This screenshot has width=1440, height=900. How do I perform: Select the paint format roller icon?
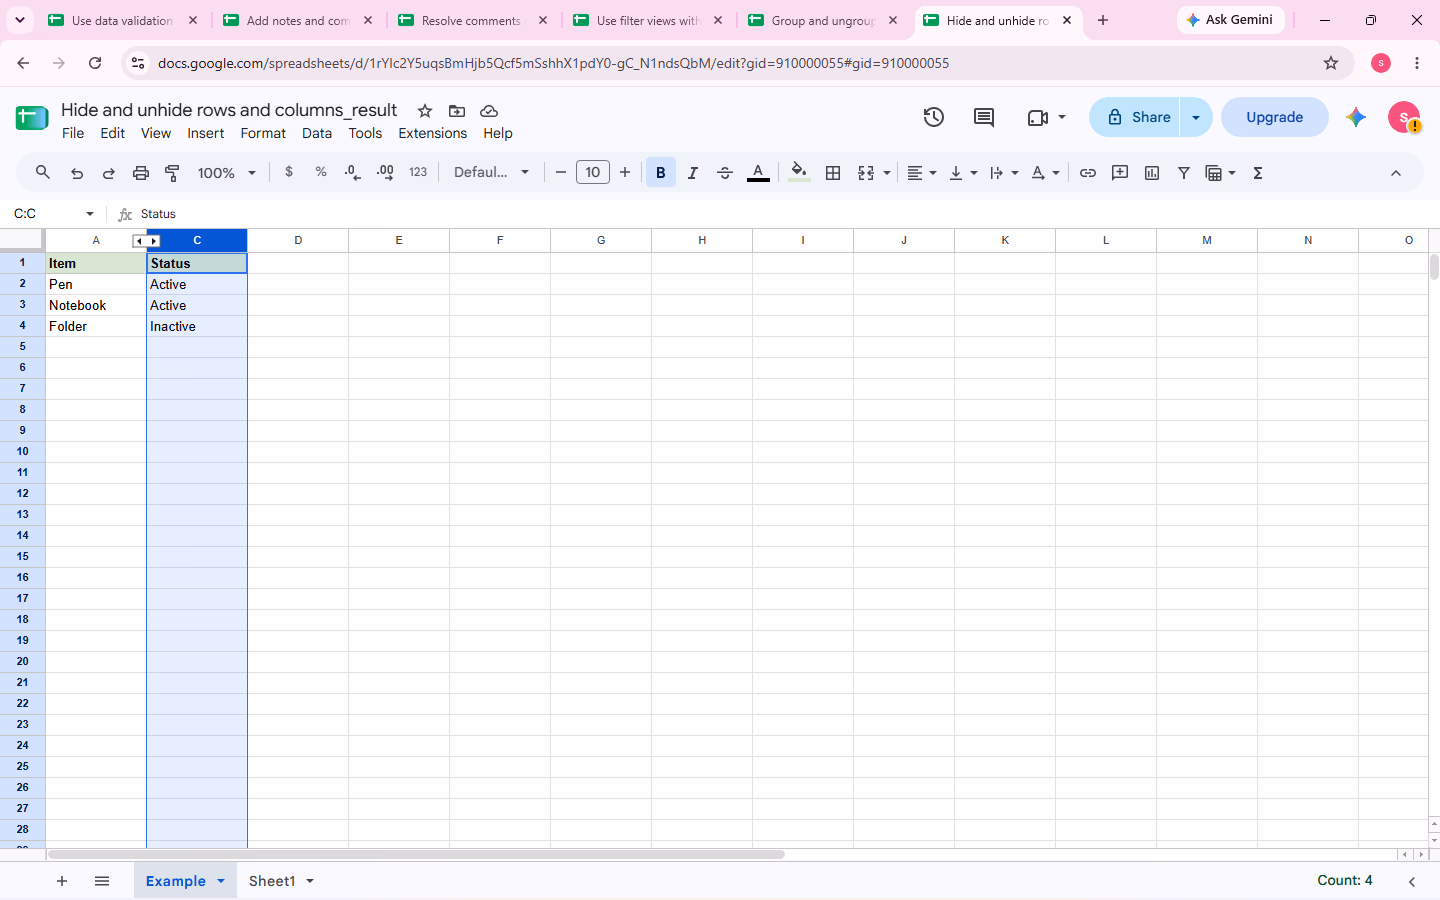(172, 173)
